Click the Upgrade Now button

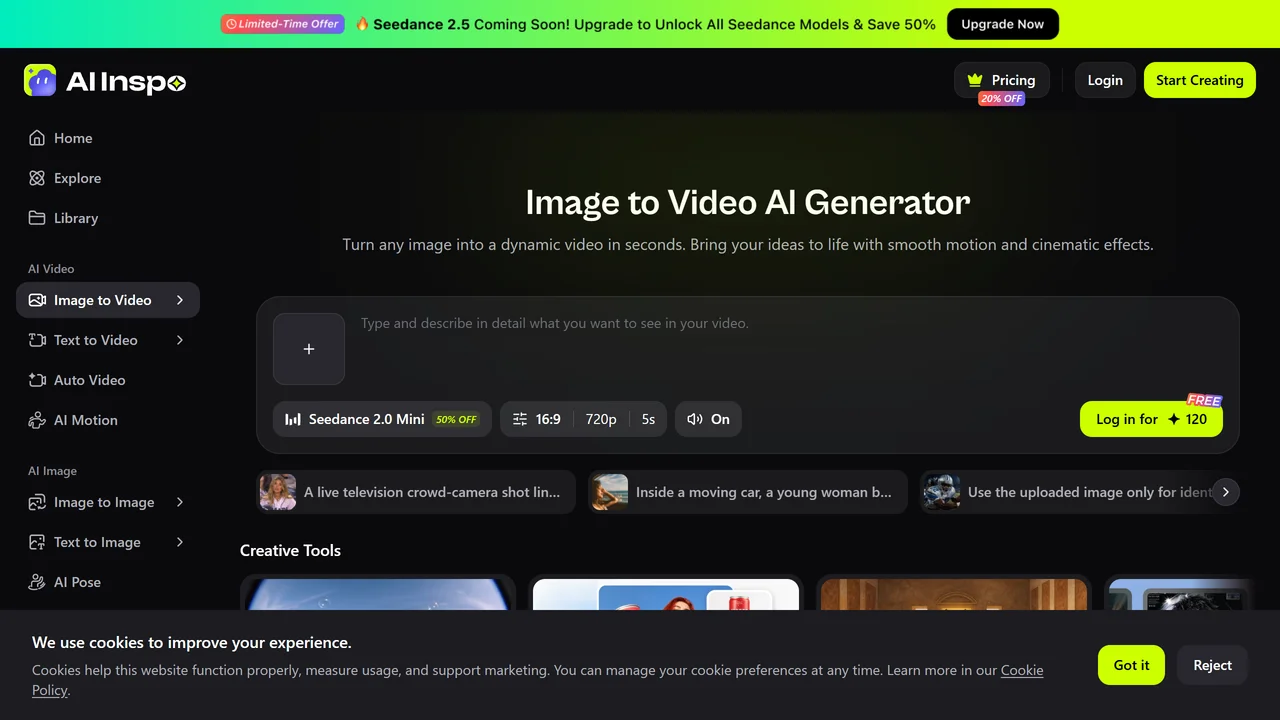[1002, 24]
